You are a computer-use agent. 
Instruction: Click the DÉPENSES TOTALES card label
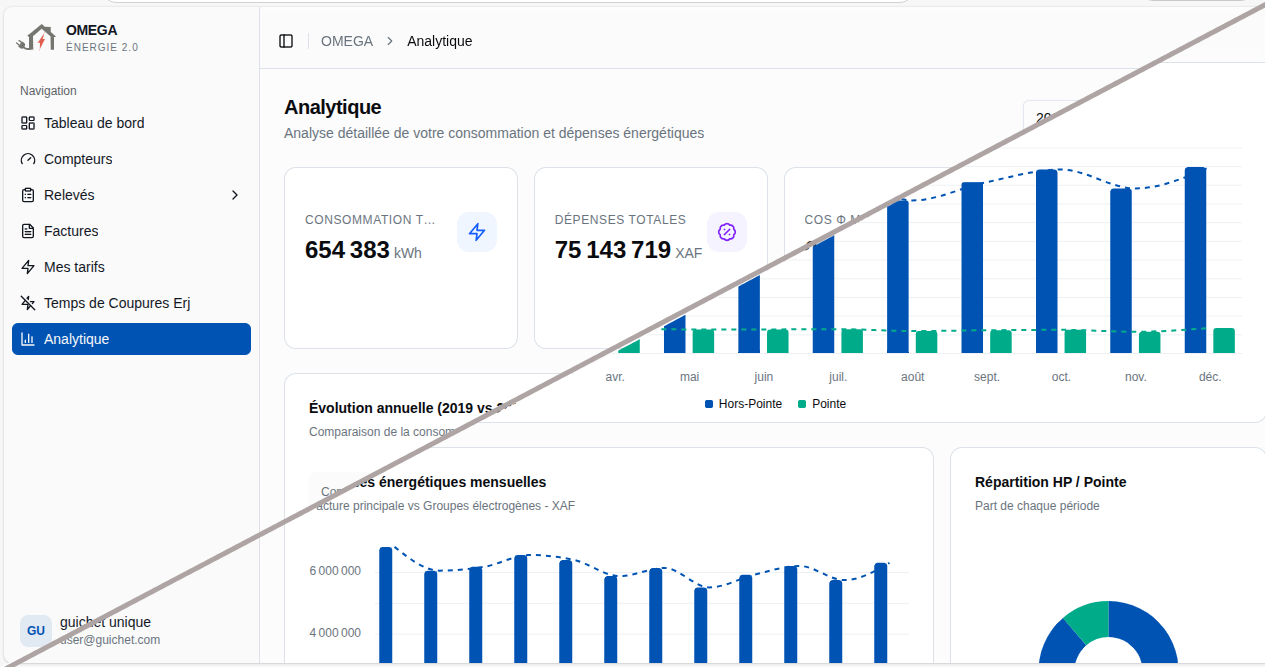[x=620, y=219]
